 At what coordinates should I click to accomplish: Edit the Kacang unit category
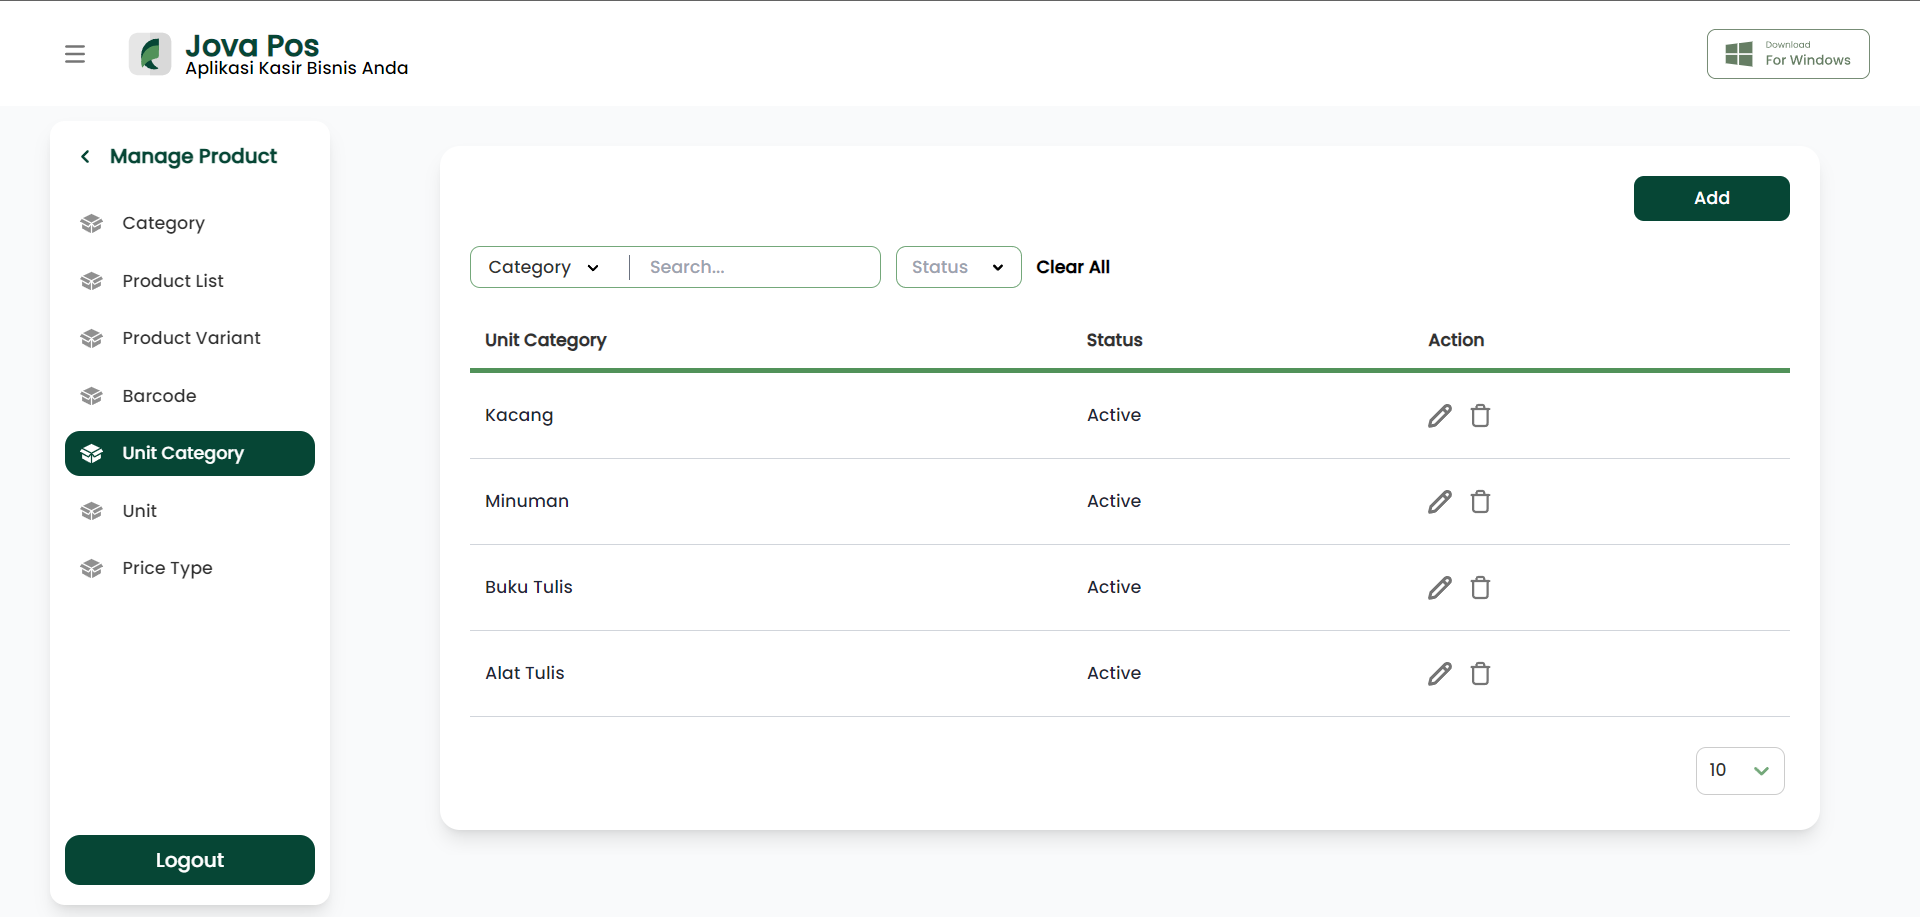(x=1439, y=415)
